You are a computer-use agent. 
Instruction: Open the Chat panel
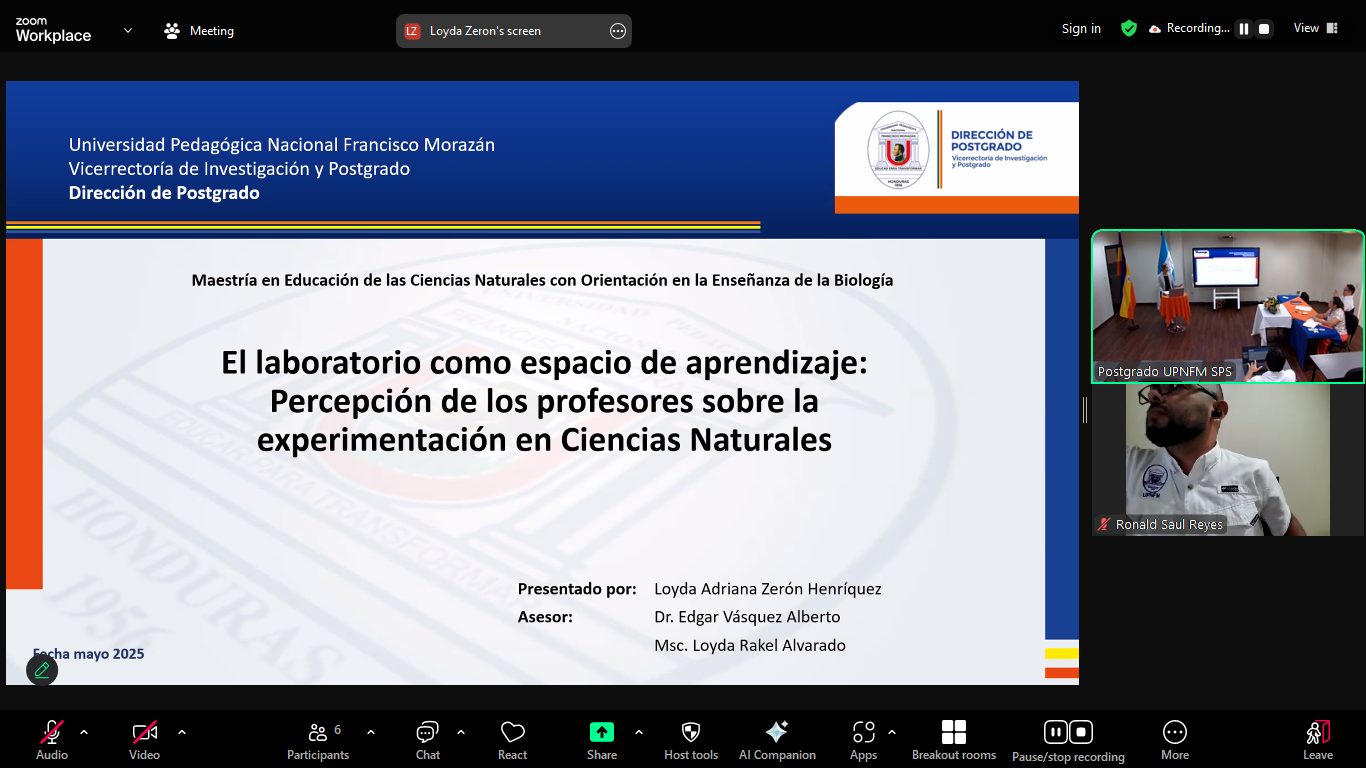(x=428, y=740)
